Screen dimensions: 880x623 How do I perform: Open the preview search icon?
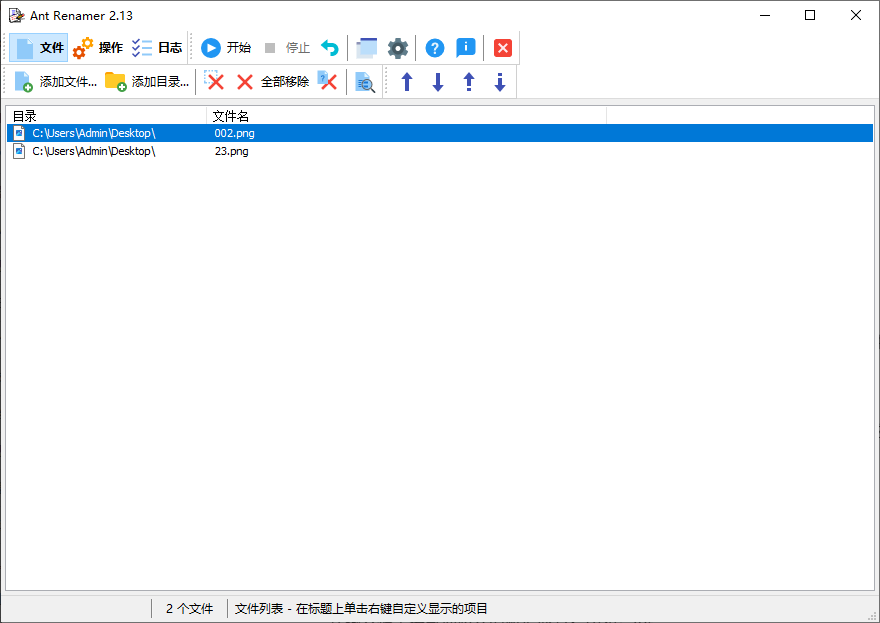(x=365, y=82)
